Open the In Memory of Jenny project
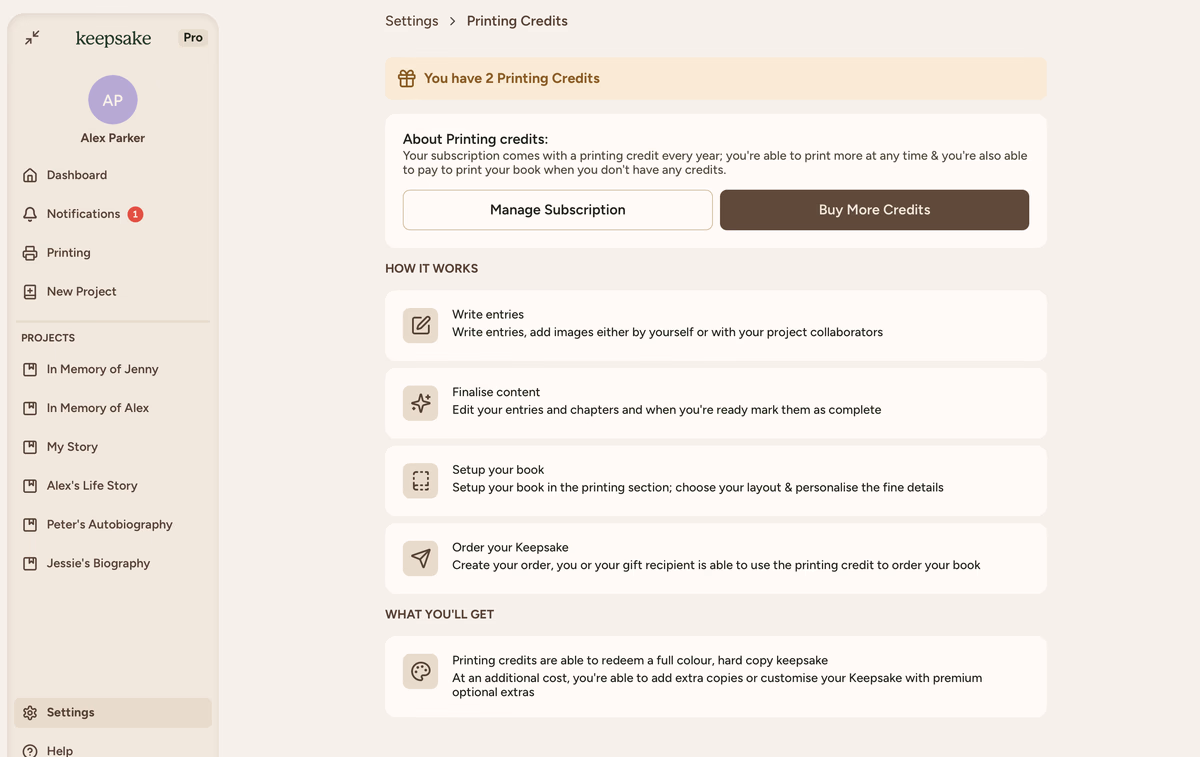This screenshot has width=1200, height=757. coord(102,369)
